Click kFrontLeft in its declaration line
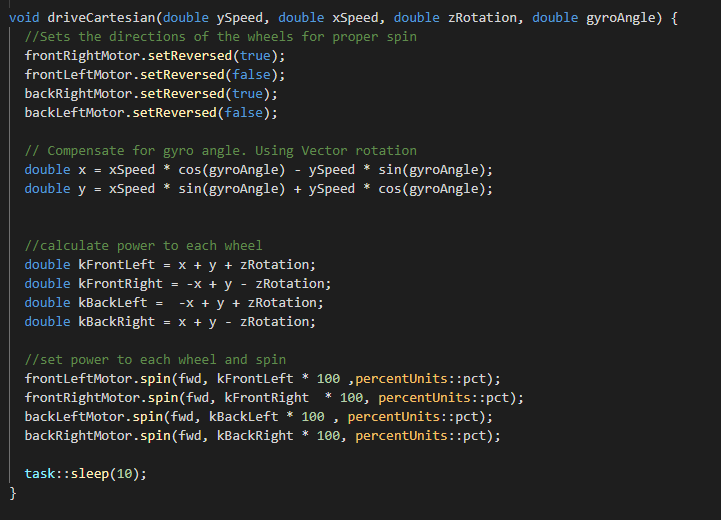 (x=116, y=265)
